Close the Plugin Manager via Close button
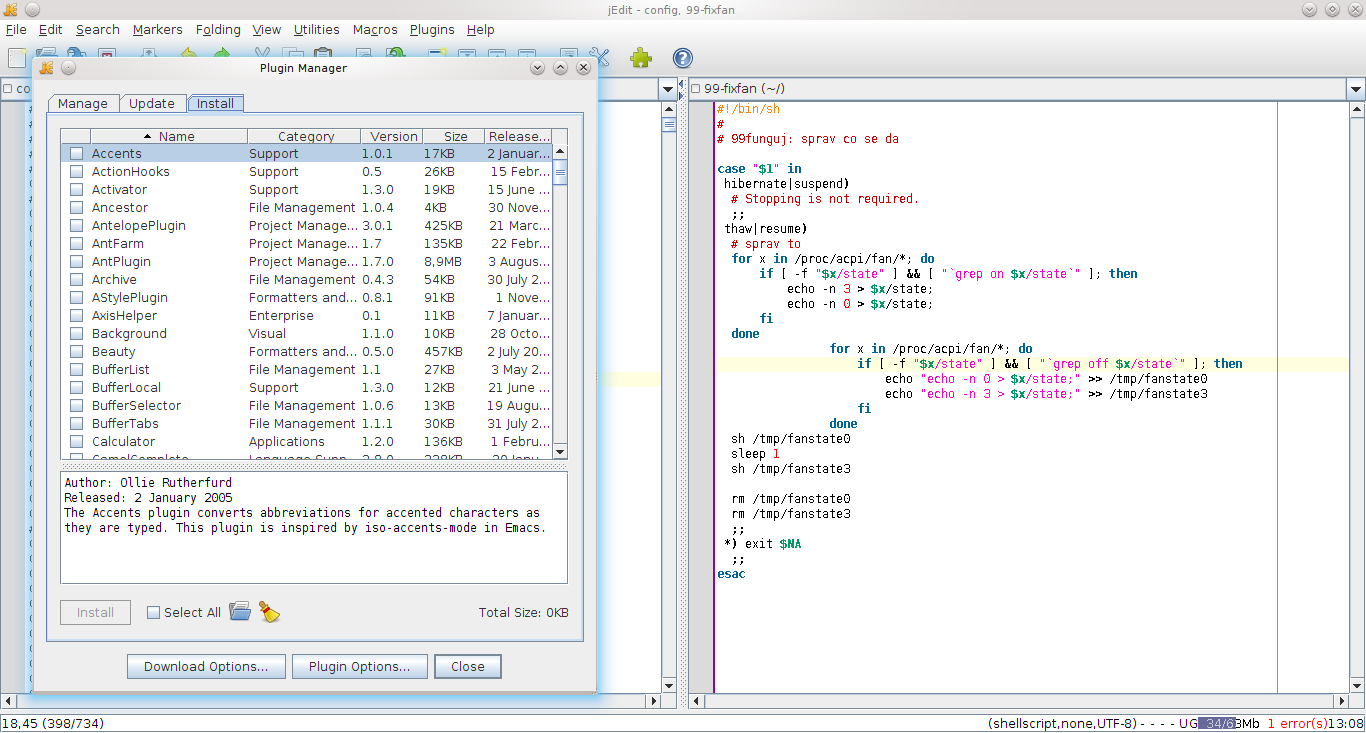1366x733 pixels. coord(468,666)
